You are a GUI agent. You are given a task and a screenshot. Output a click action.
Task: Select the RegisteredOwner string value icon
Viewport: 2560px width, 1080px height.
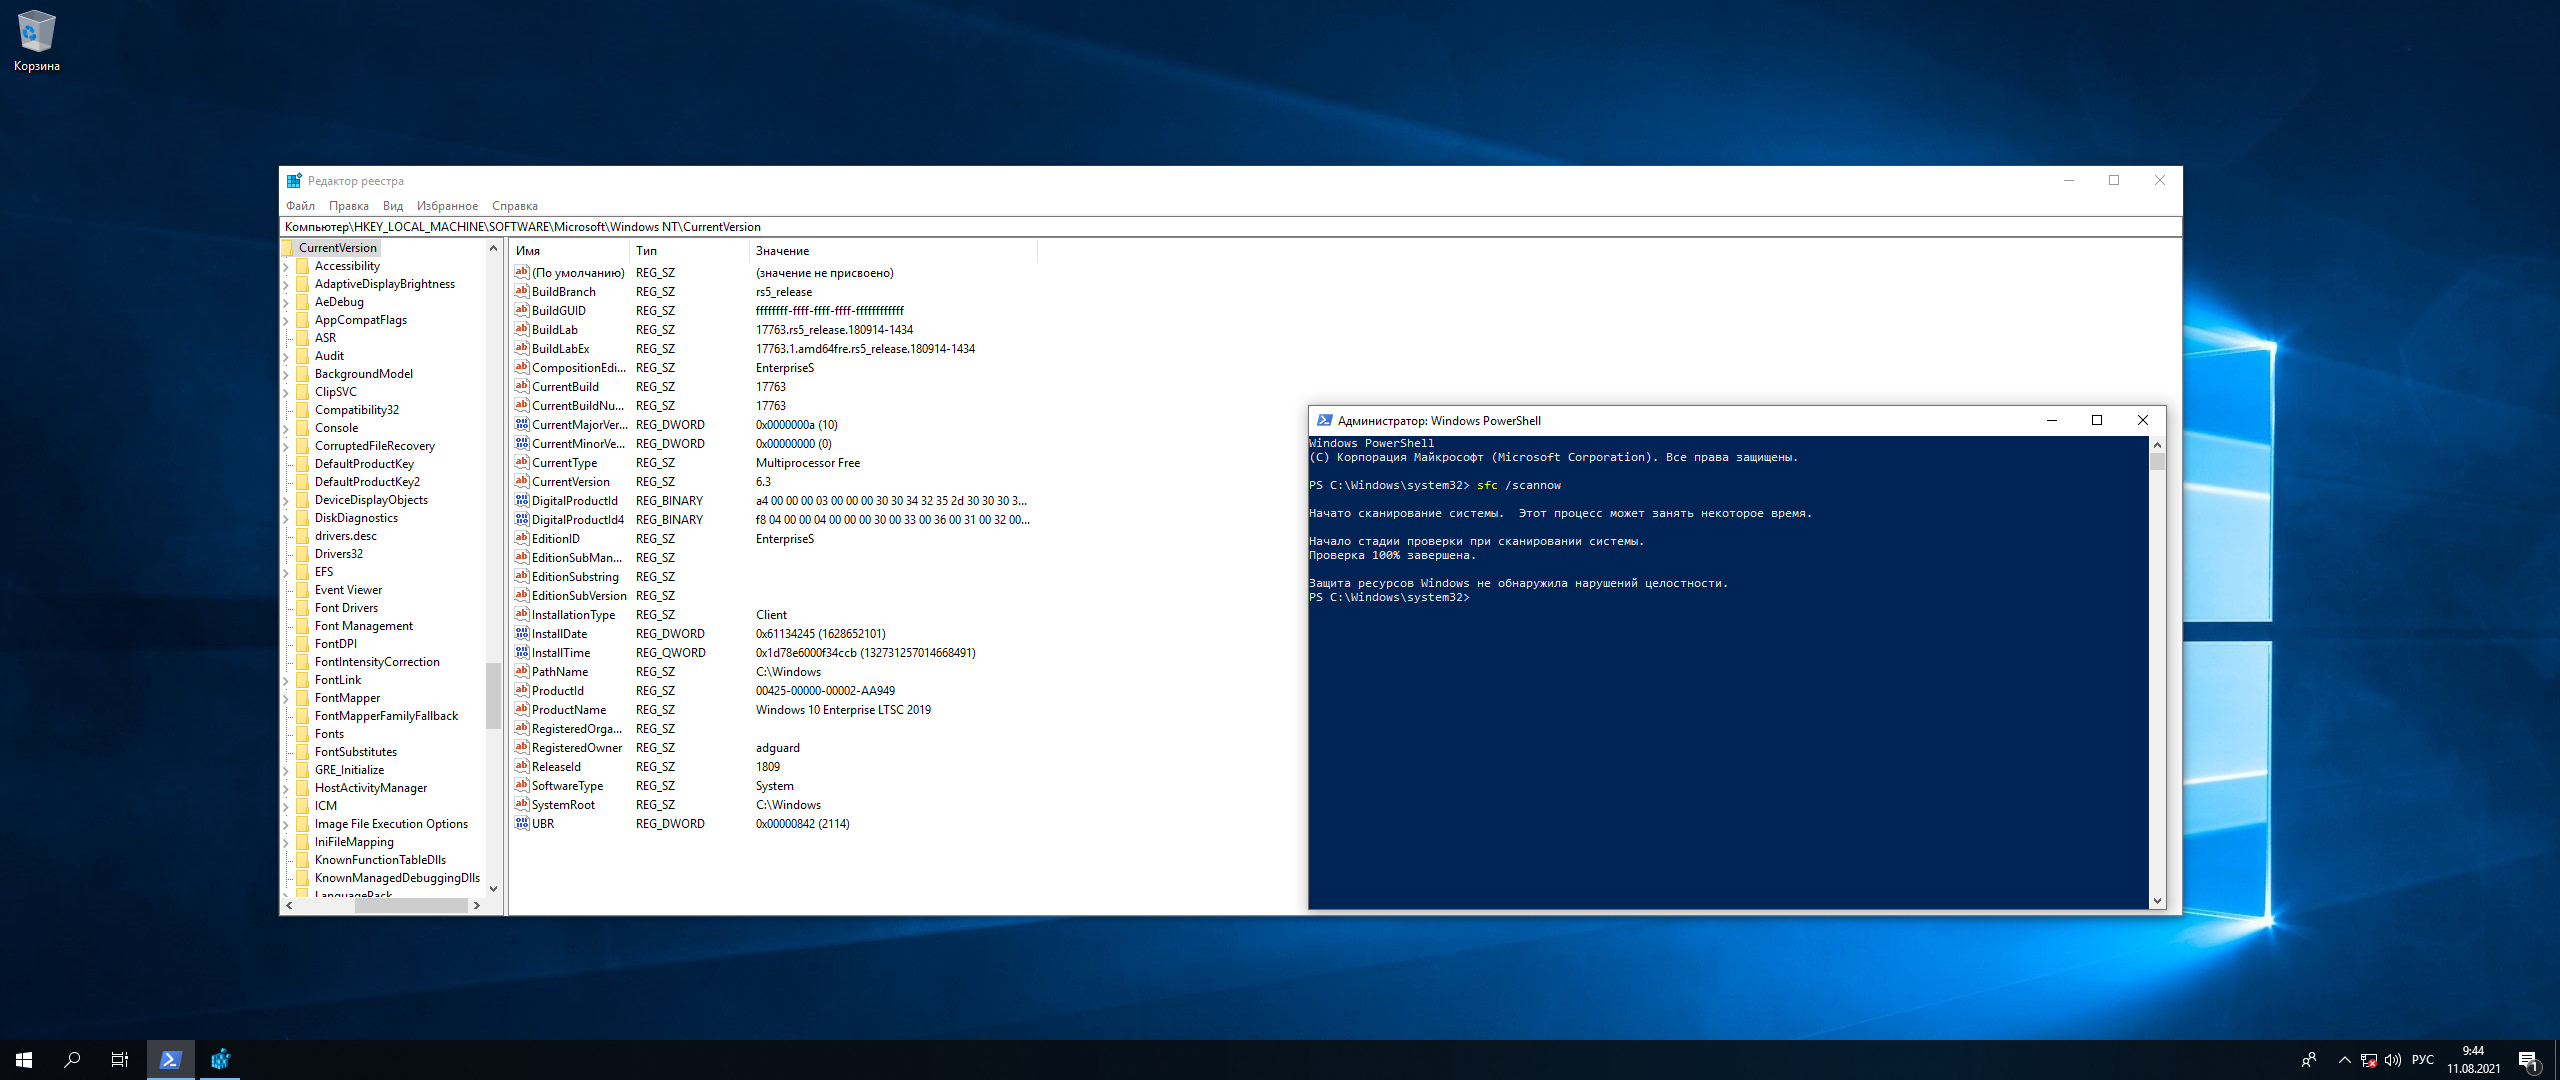coord(522,747)
